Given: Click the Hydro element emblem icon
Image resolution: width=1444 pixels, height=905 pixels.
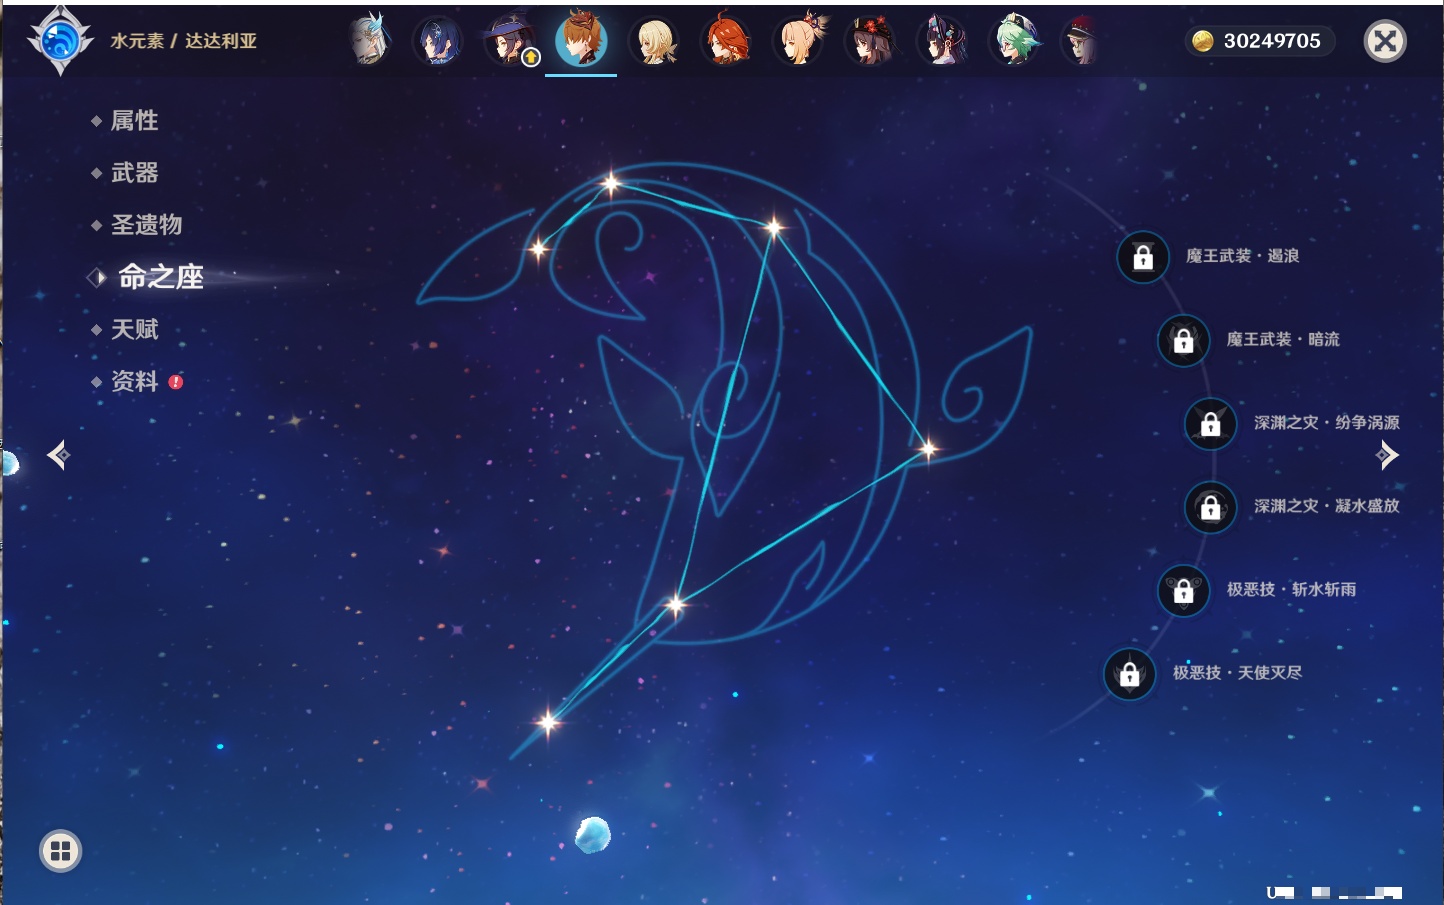Looking at the screenshot, I should [x=60, y=41].
